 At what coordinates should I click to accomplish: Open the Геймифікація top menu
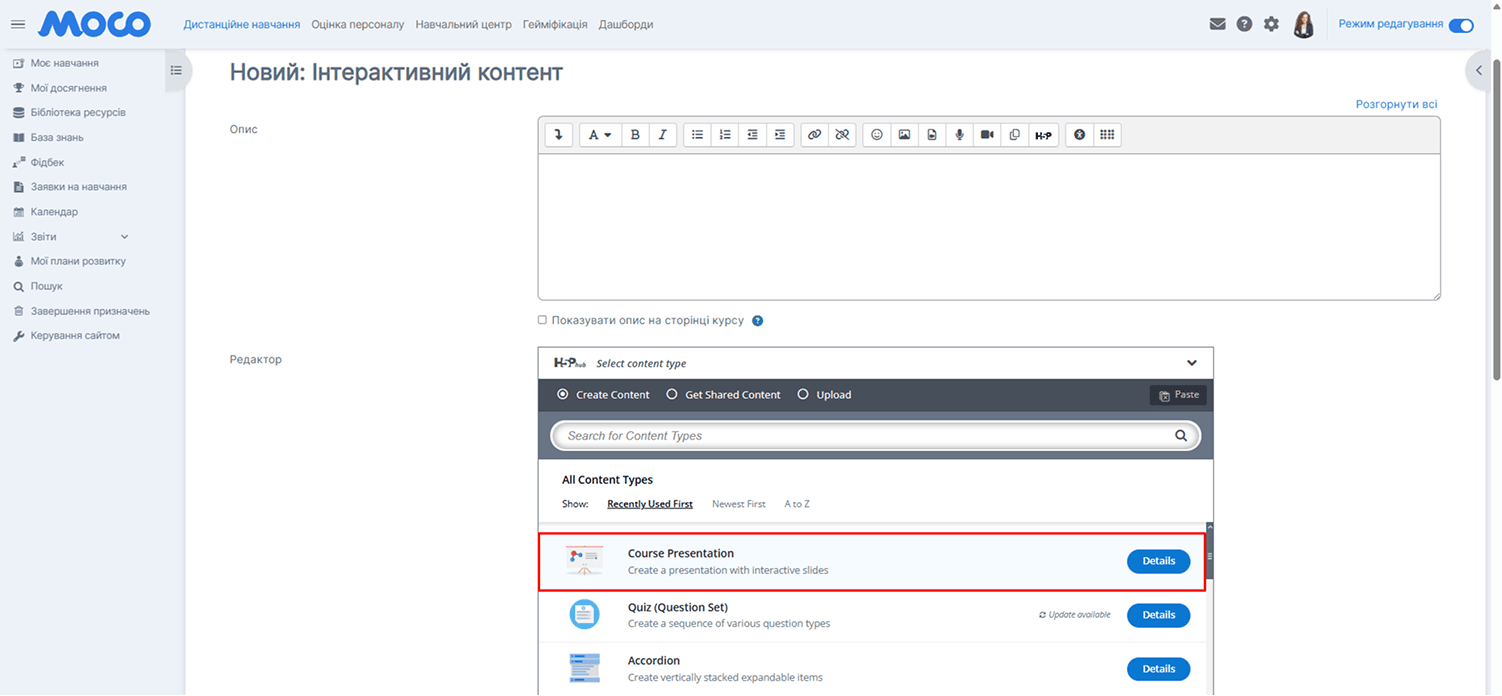555,24
